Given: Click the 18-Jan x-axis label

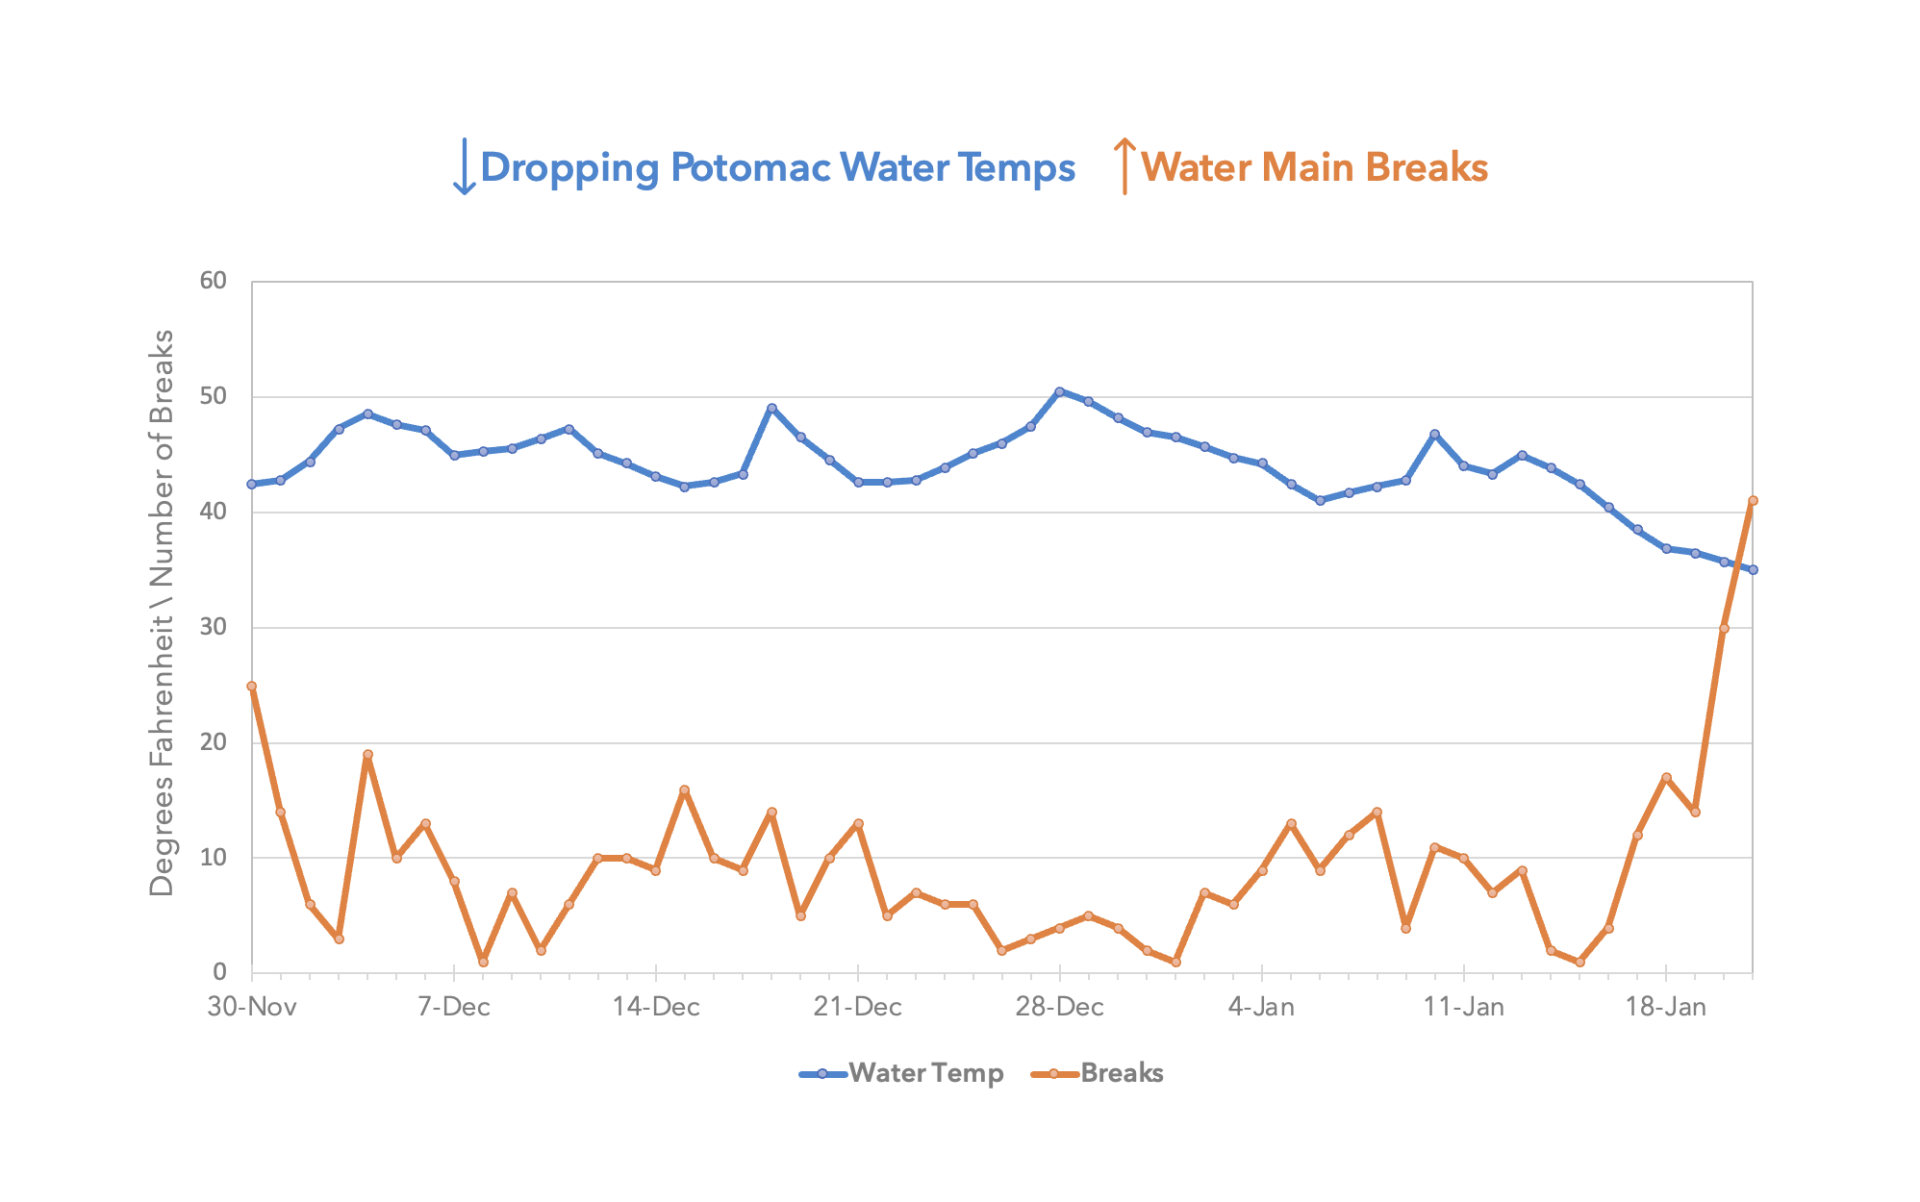Looking at the screenshot, I should coord(1665,1006).
